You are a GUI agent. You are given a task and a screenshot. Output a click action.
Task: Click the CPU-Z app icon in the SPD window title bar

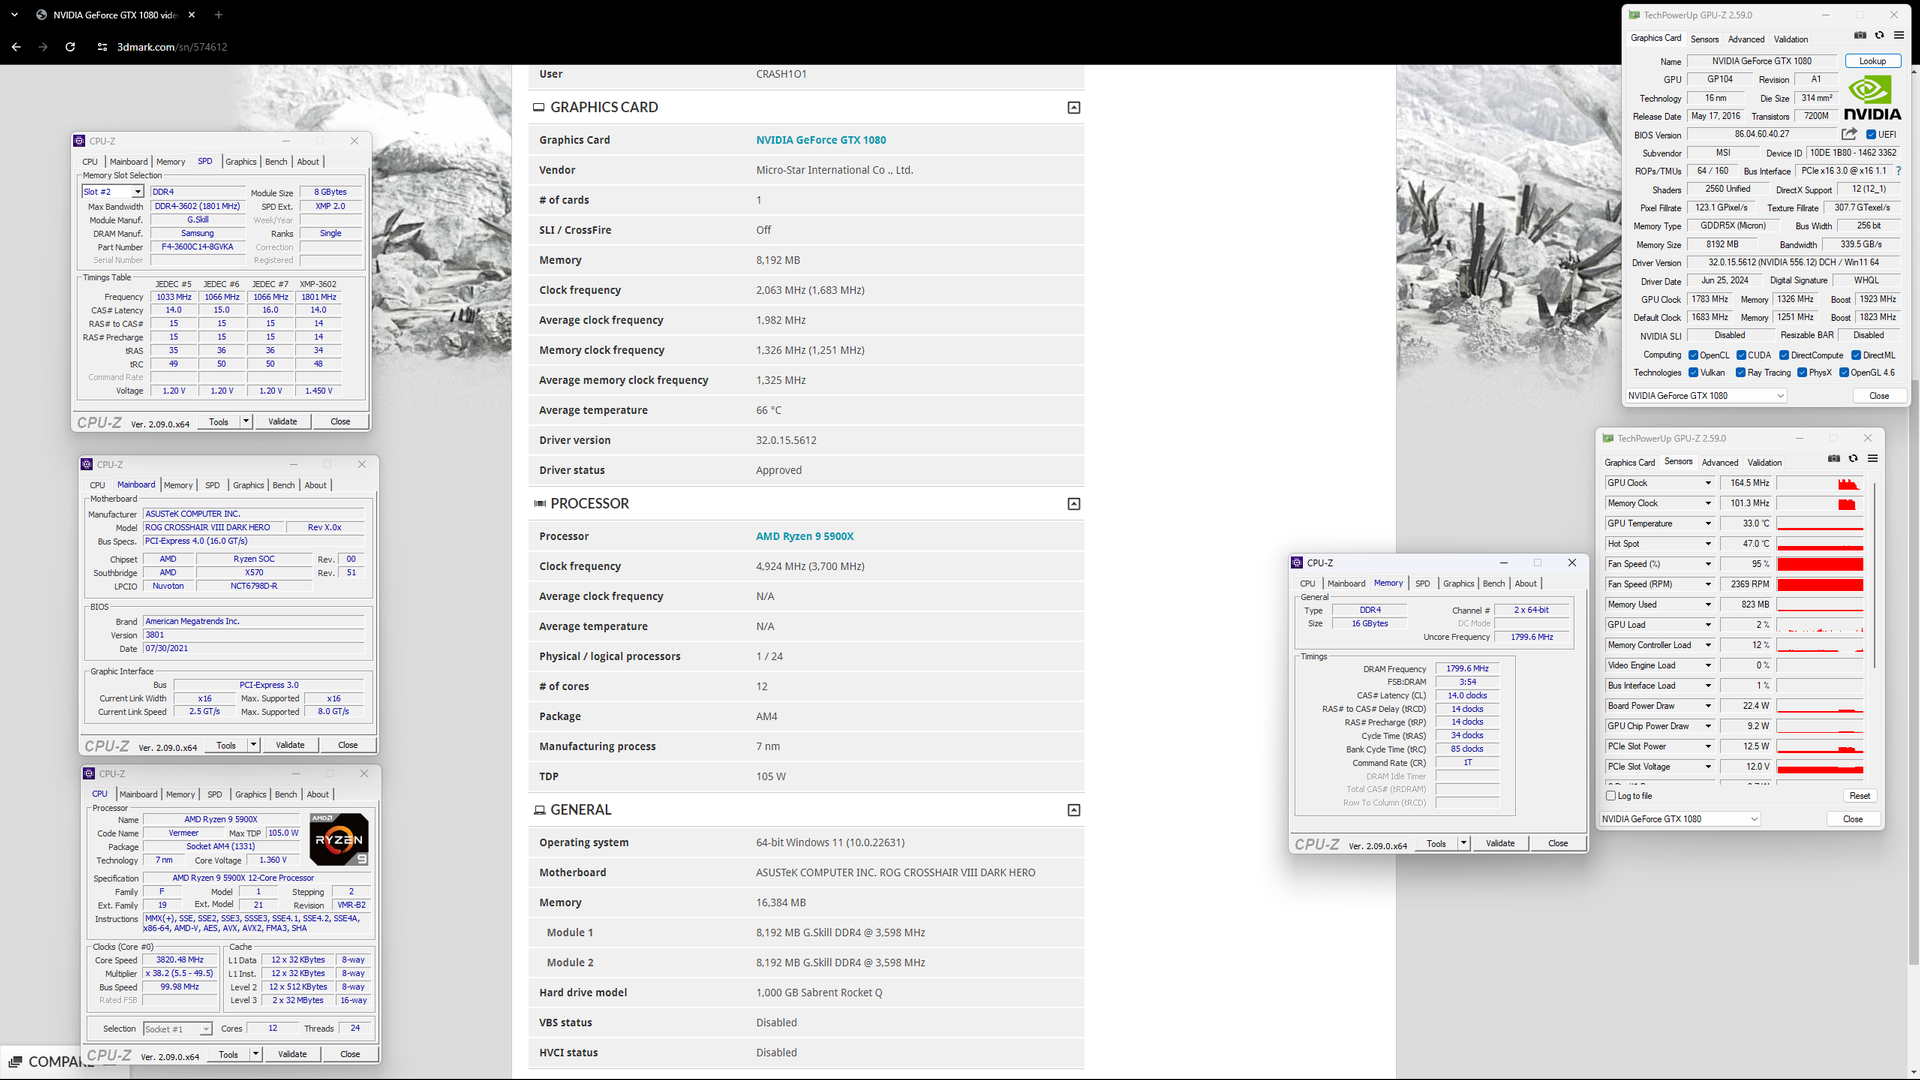click(80, 141)
